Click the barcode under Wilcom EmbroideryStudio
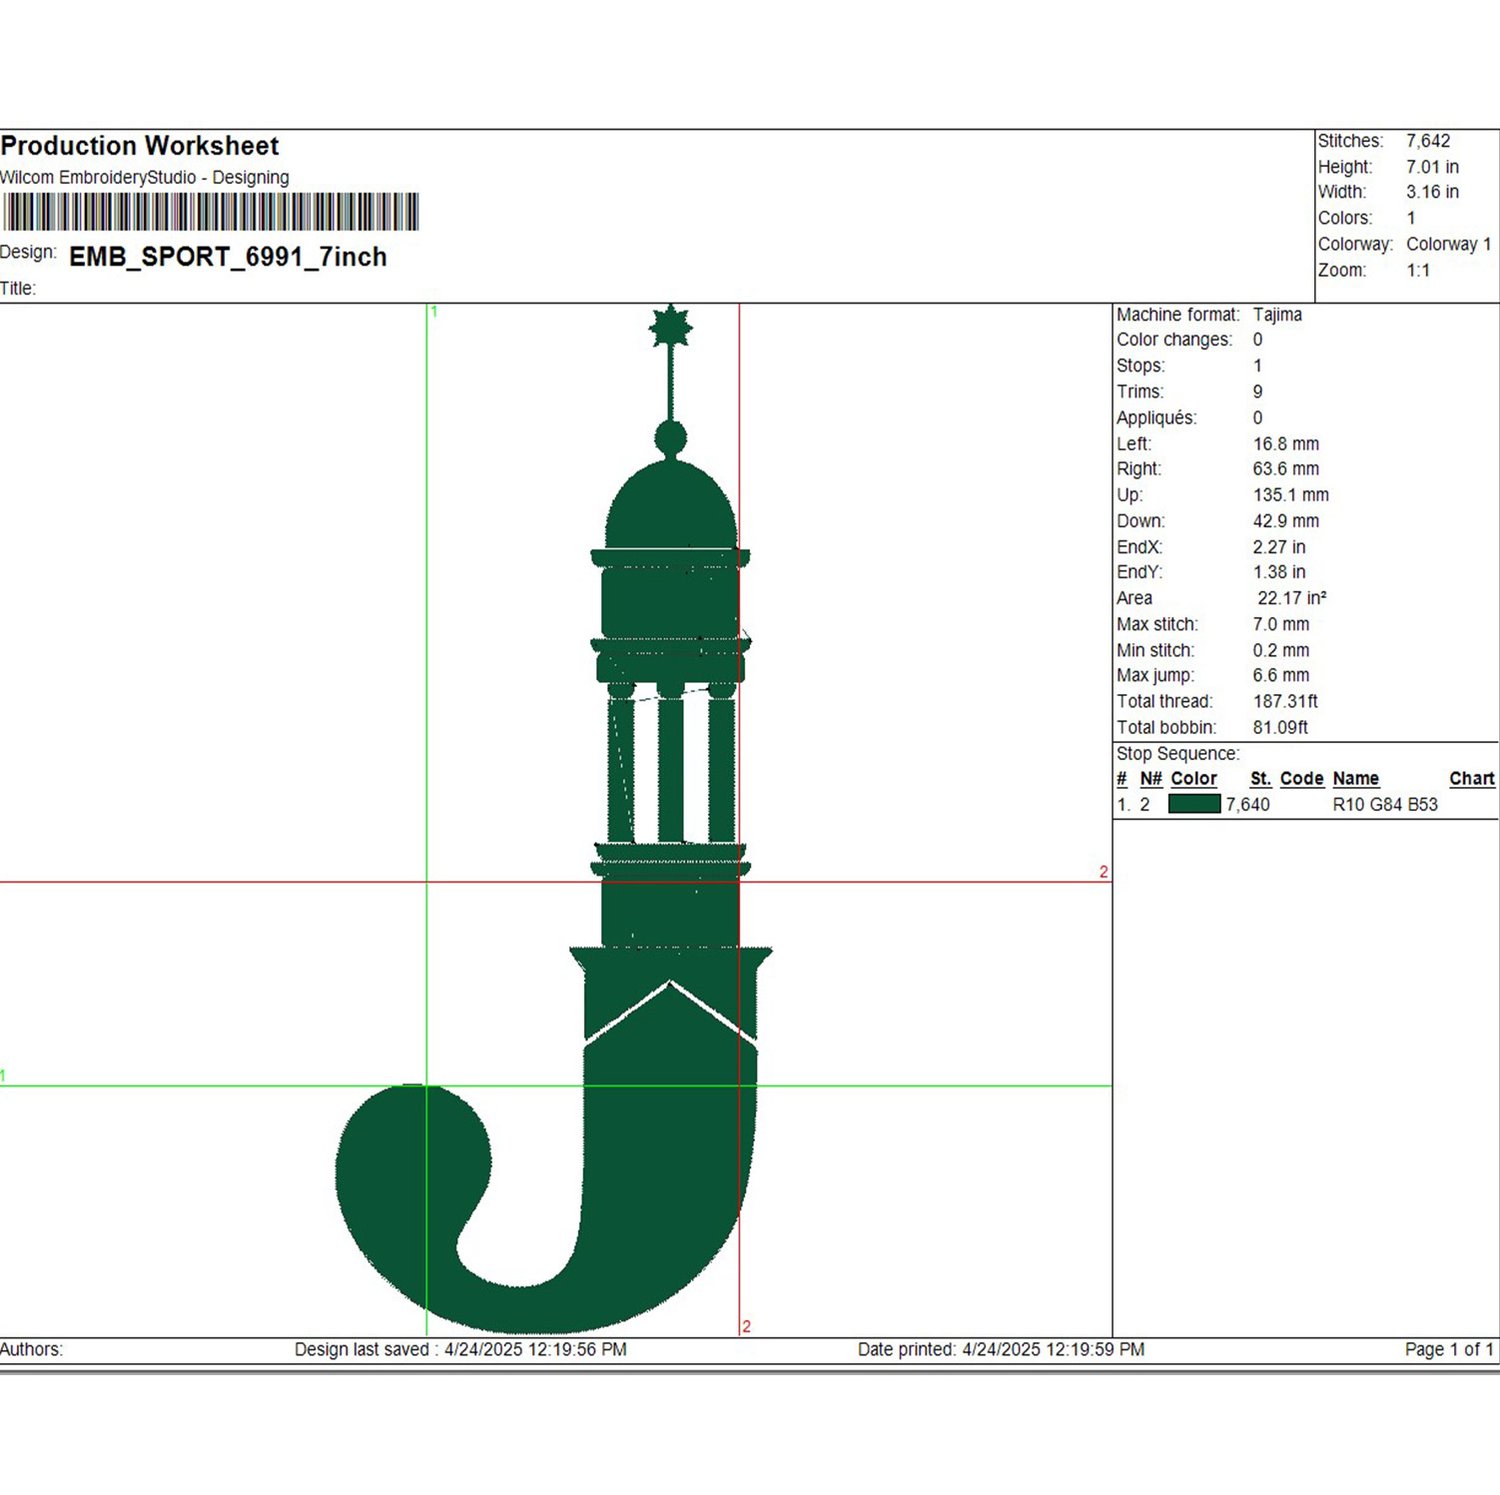Viewport: 1500px width, 1495px height. click(x=210, y=212)
